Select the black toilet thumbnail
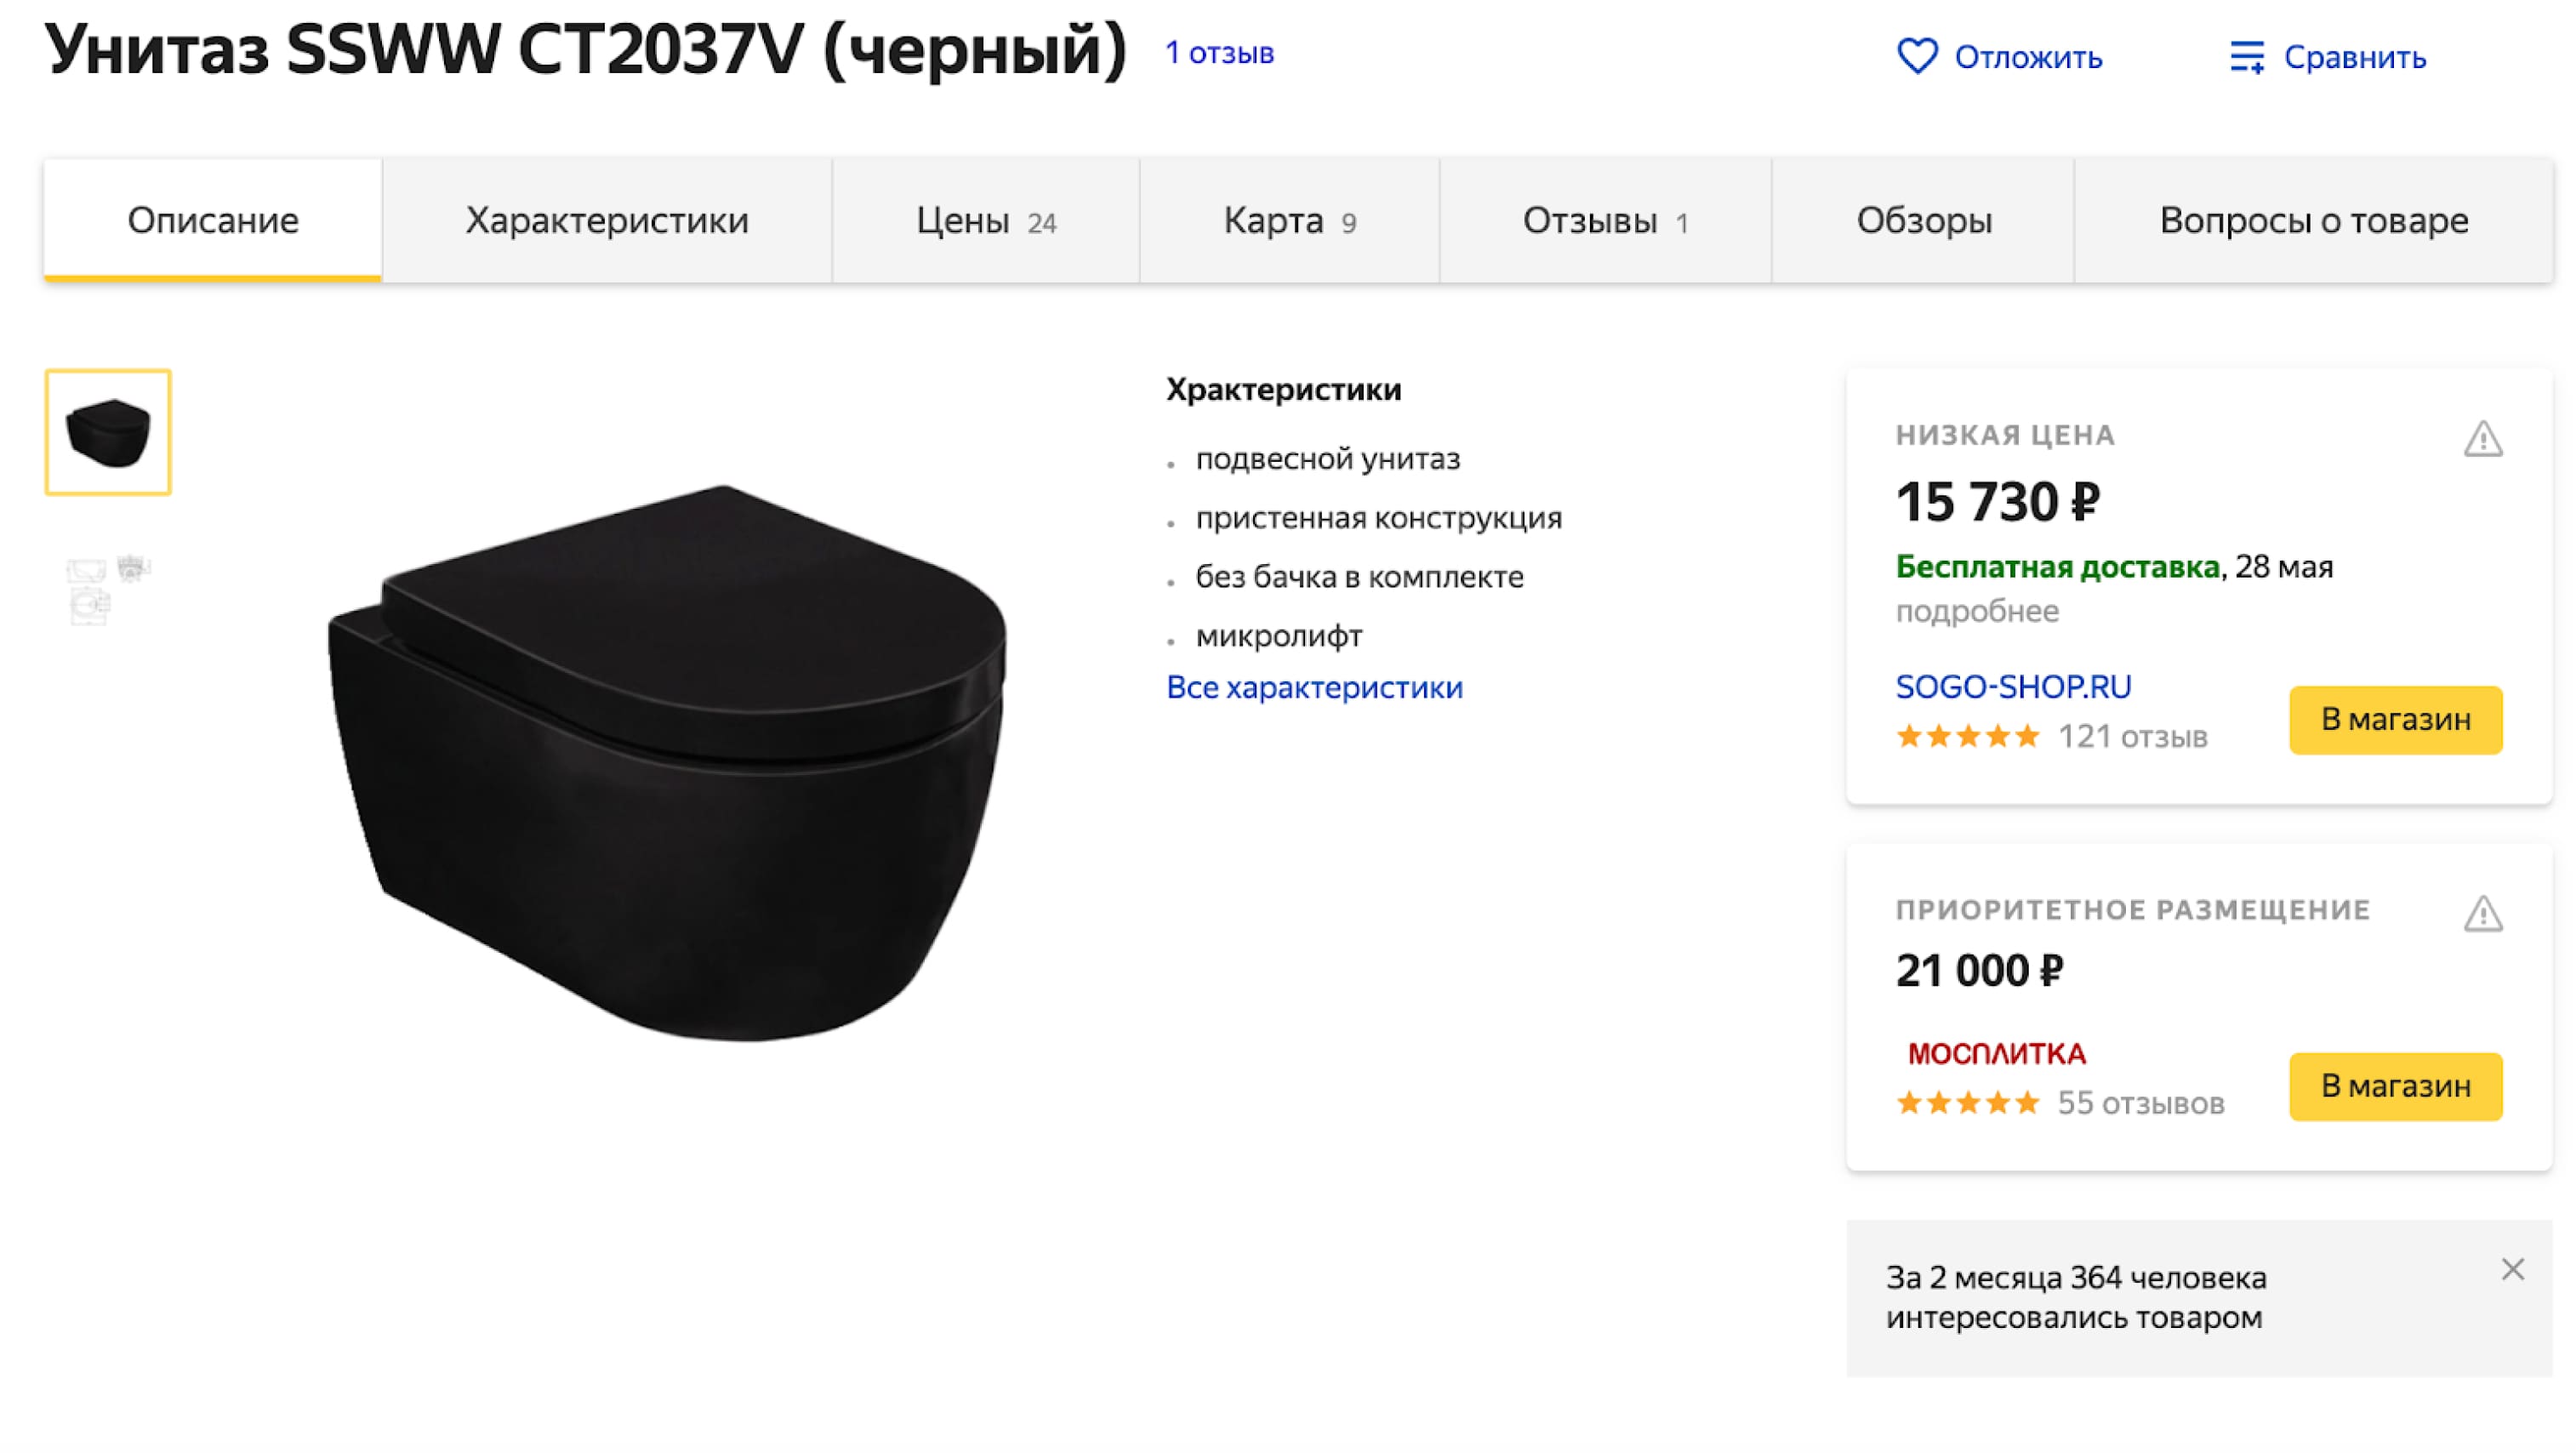This screenshot has width=2576, height=1453. [108, 432]
